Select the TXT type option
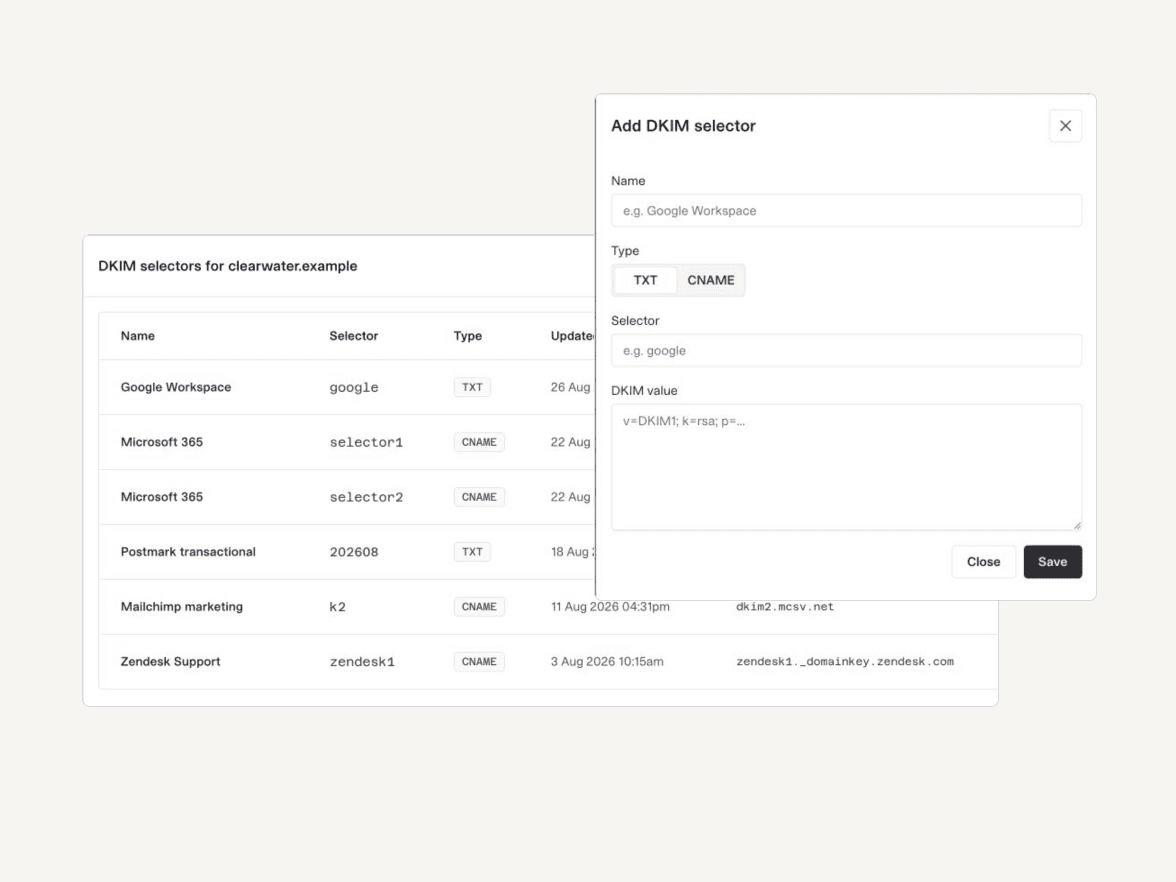The width and height of the screenshot is (1176, 882). pyautogui.click(x=645, y=280)
